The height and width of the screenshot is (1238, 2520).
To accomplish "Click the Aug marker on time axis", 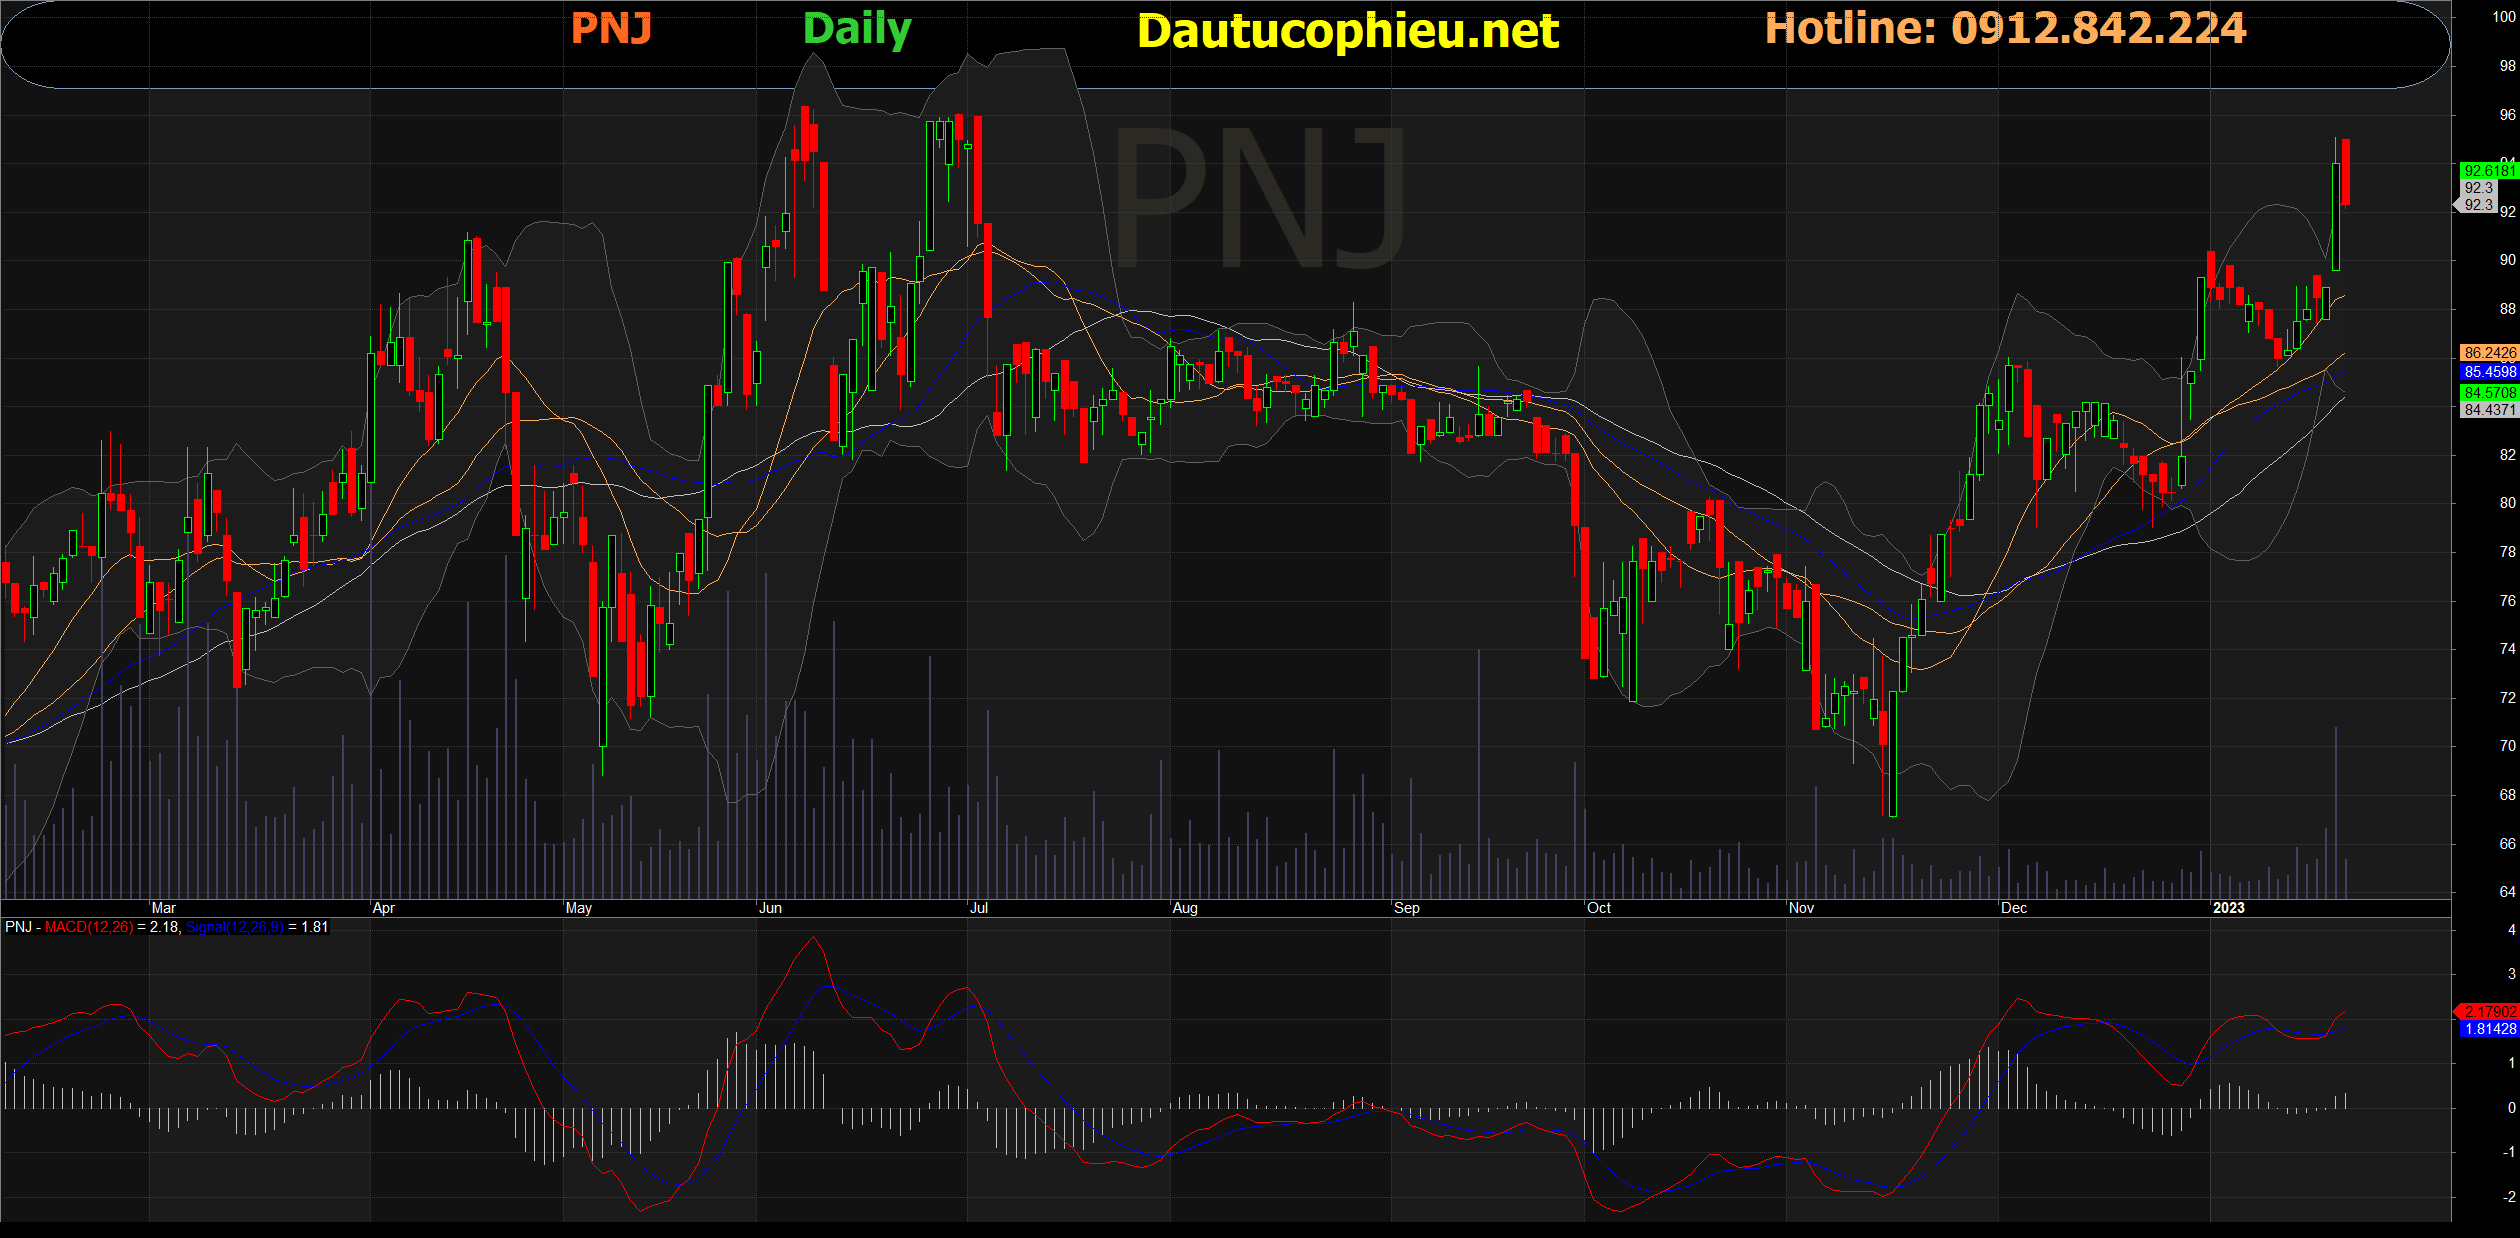I will click(1185, 908).
